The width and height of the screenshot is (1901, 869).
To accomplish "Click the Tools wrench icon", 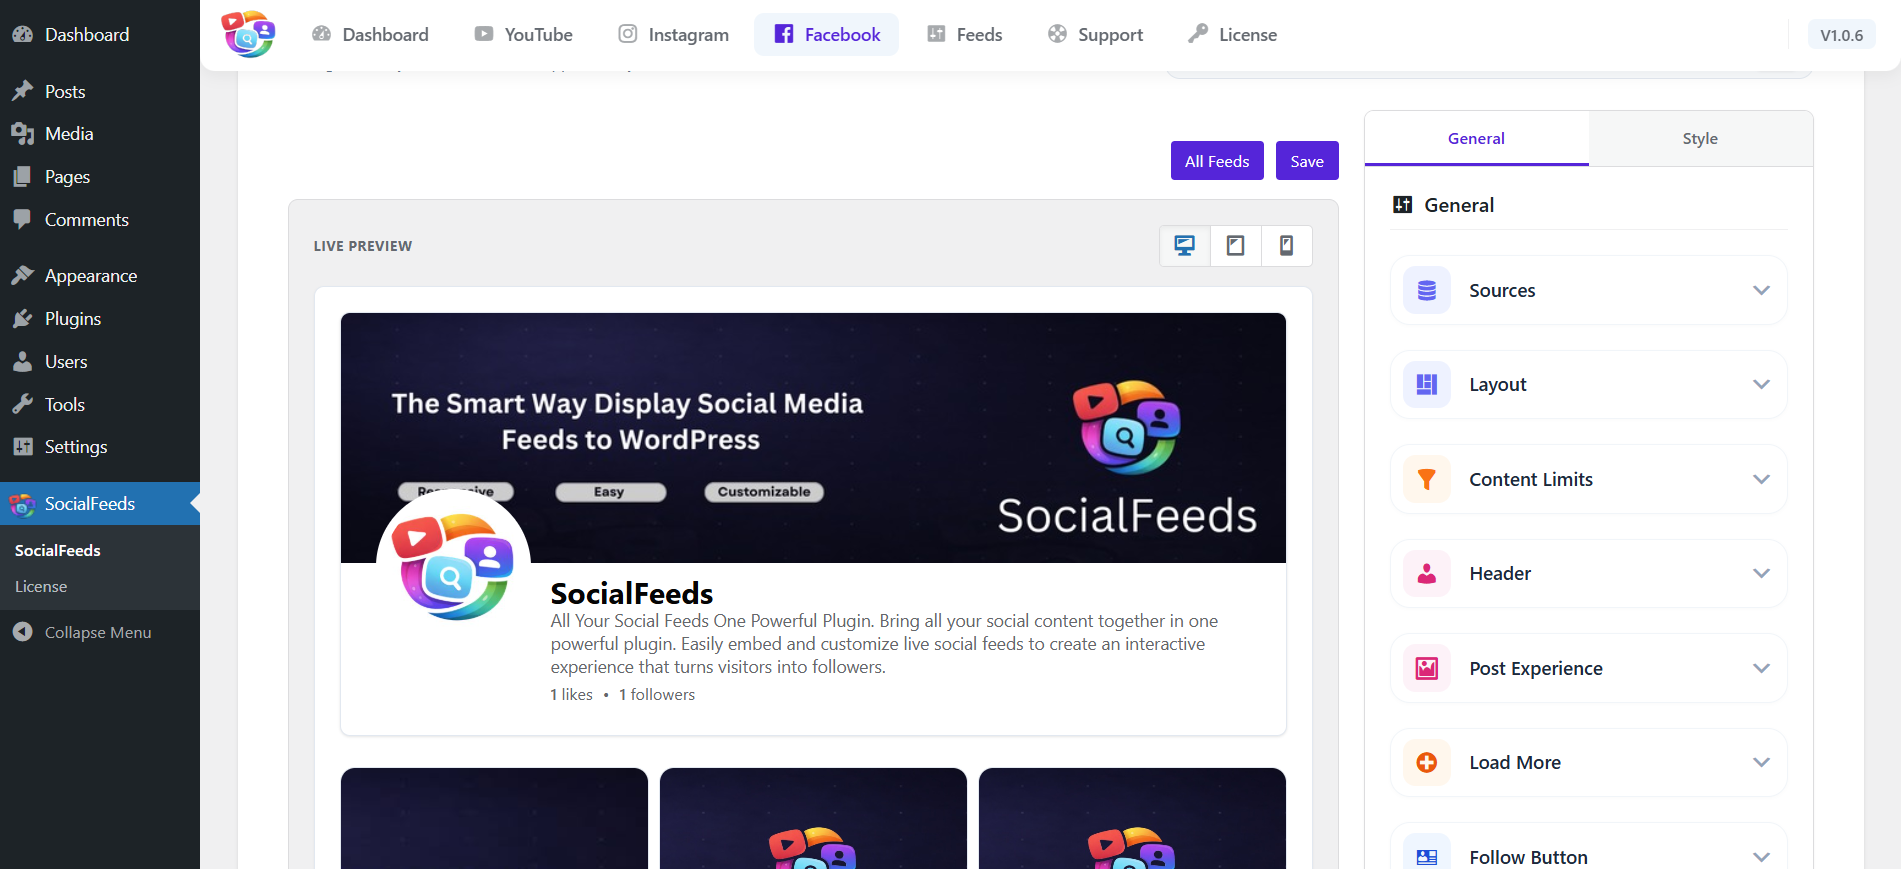I will (x=22, y=404).
